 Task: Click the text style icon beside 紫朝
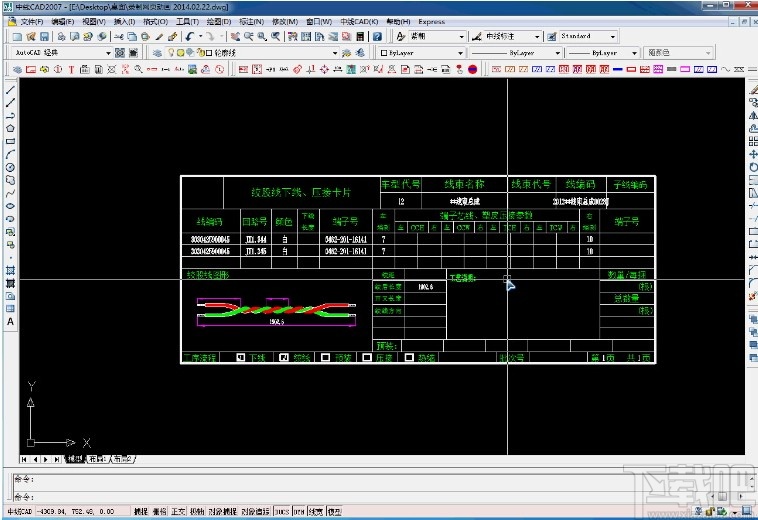click(401, 37)
